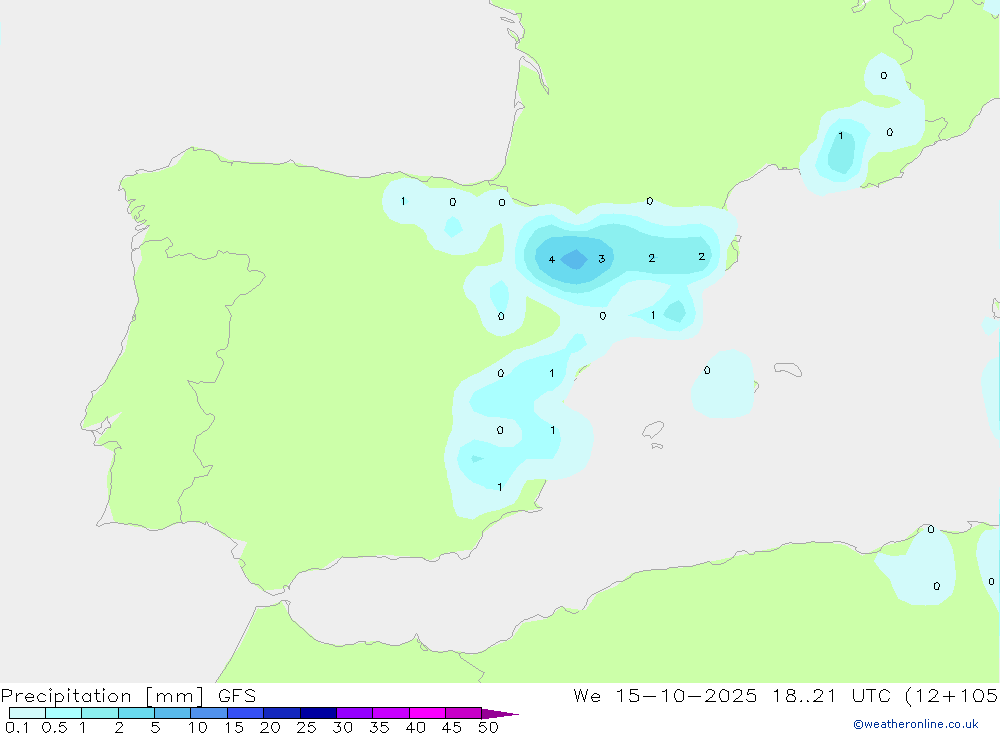Image resolution: width=1000 pixels, height=733 pixels.
Task: Click the above-50 mm arrow tip of legend
Action: pyautogui.click(x=499, y=714)
